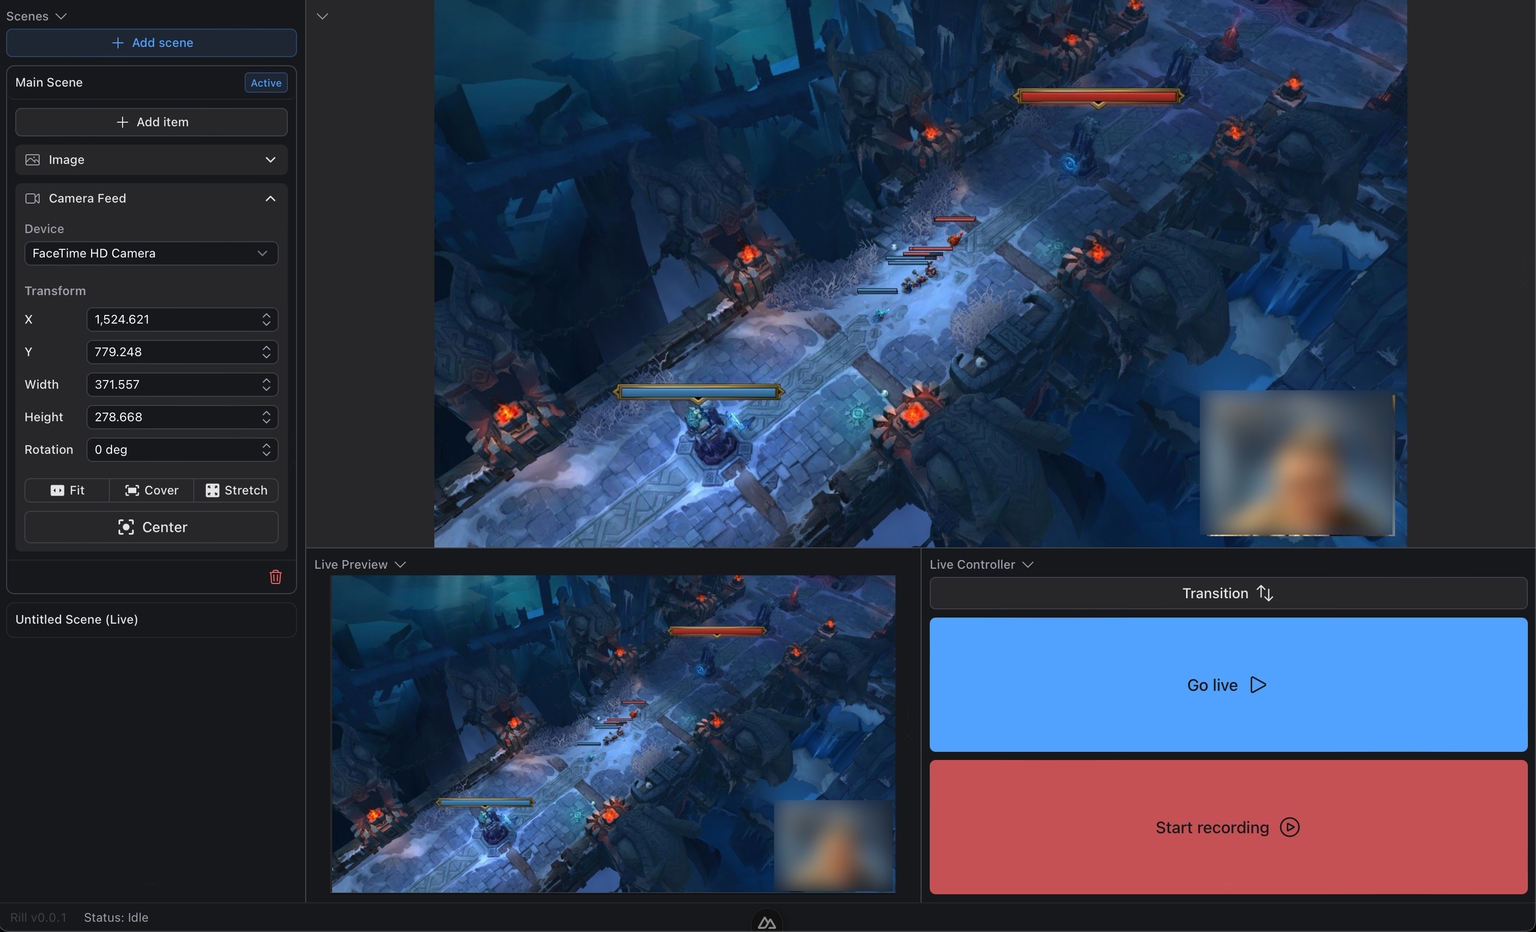1536x932 pixels.
Task: Select Cover scaling mode
Action: pyautogui.click(x=151, y=490)
